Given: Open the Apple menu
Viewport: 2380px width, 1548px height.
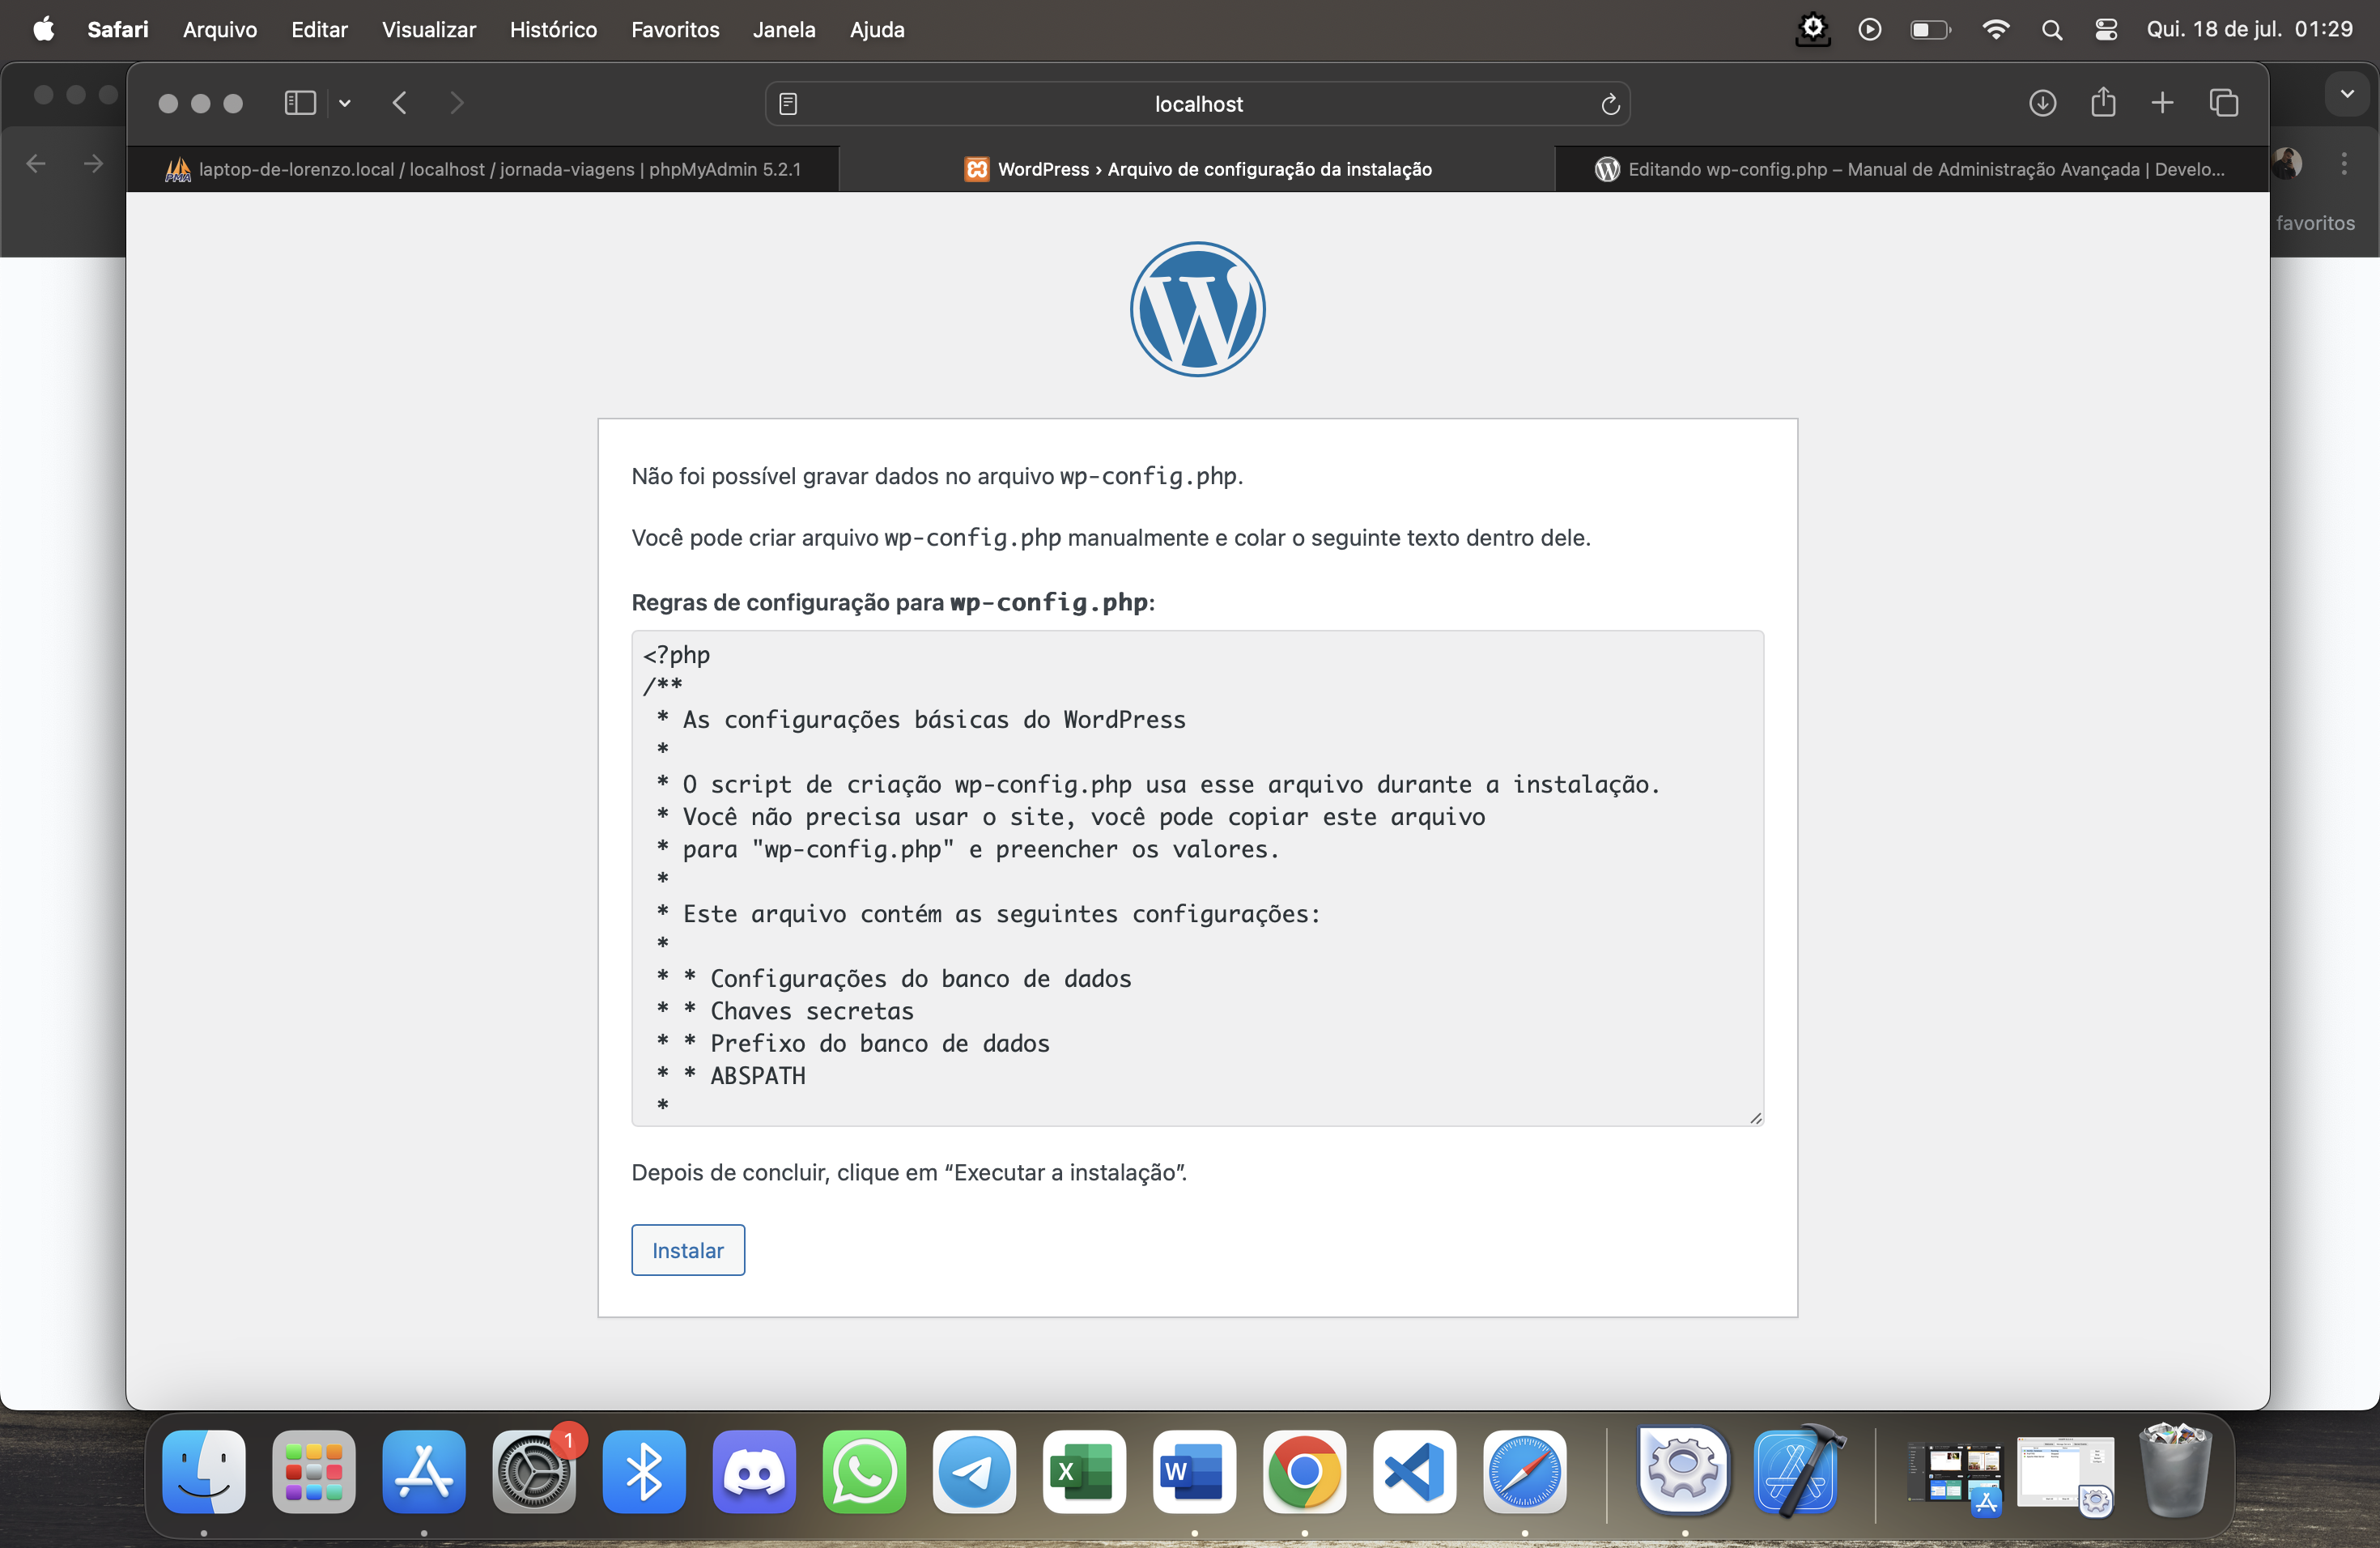Looking at the screenshot, I should [x=43, y=30].
